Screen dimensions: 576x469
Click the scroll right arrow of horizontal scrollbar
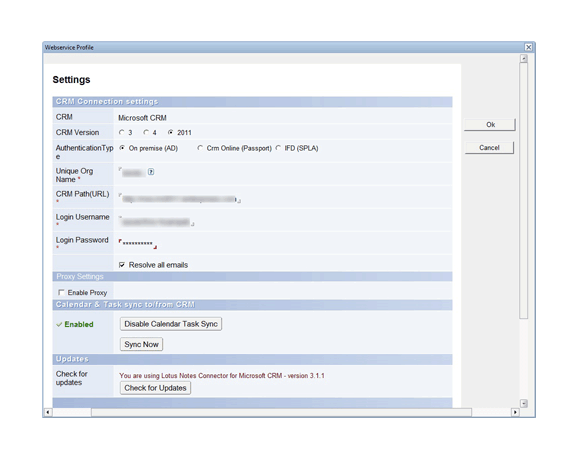click(515, 412)
